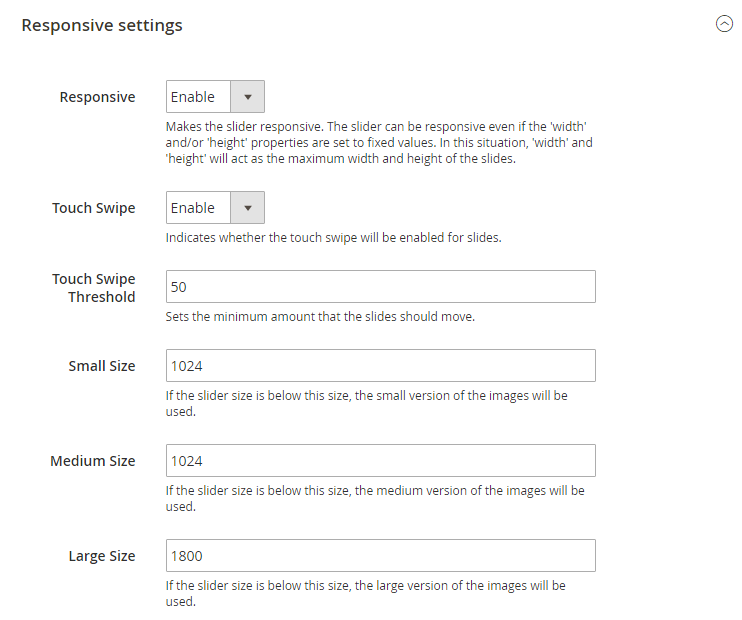This screenshot has width=742, height=620.
Task: Click the Responsive field label
Action: tap(97, 97)
